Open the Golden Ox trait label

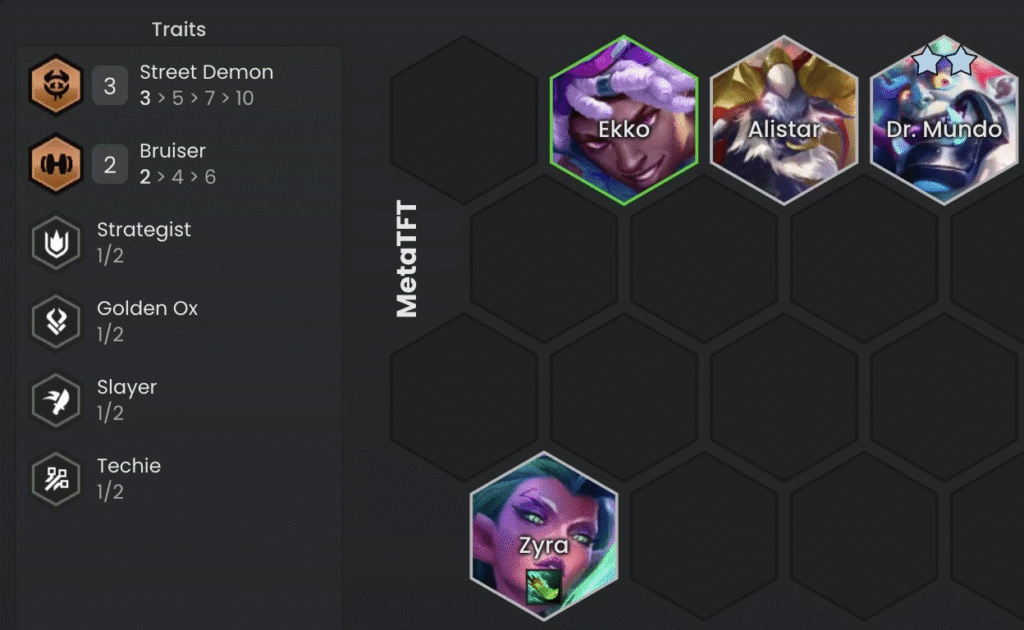coord(148,308)
